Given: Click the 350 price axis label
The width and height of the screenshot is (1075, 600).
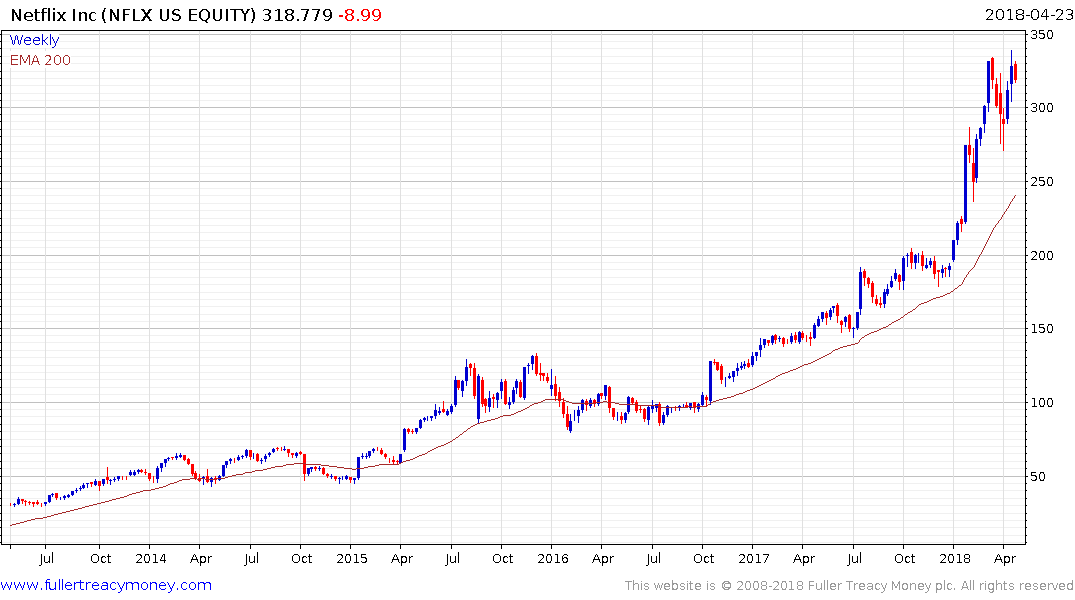Looking at the screenshot, I should [1042, 34].
